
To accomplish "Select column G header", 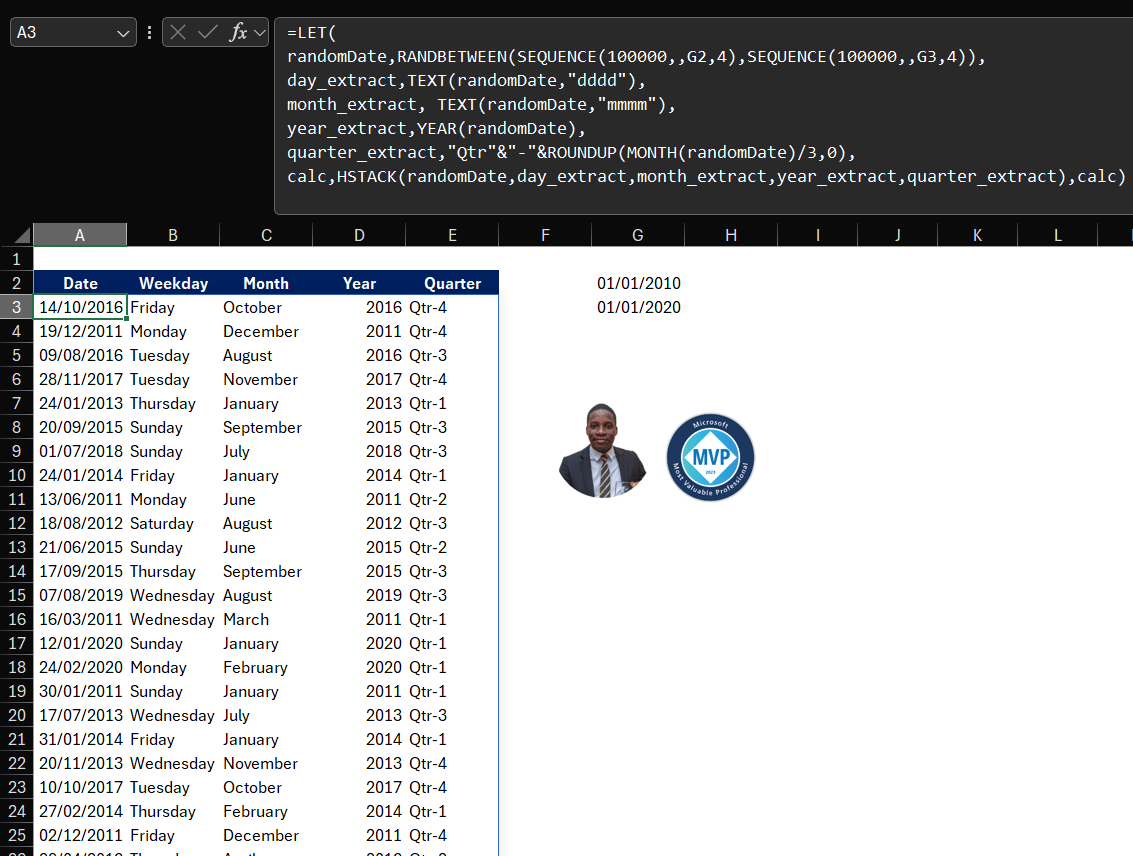I will pos(637,234).
